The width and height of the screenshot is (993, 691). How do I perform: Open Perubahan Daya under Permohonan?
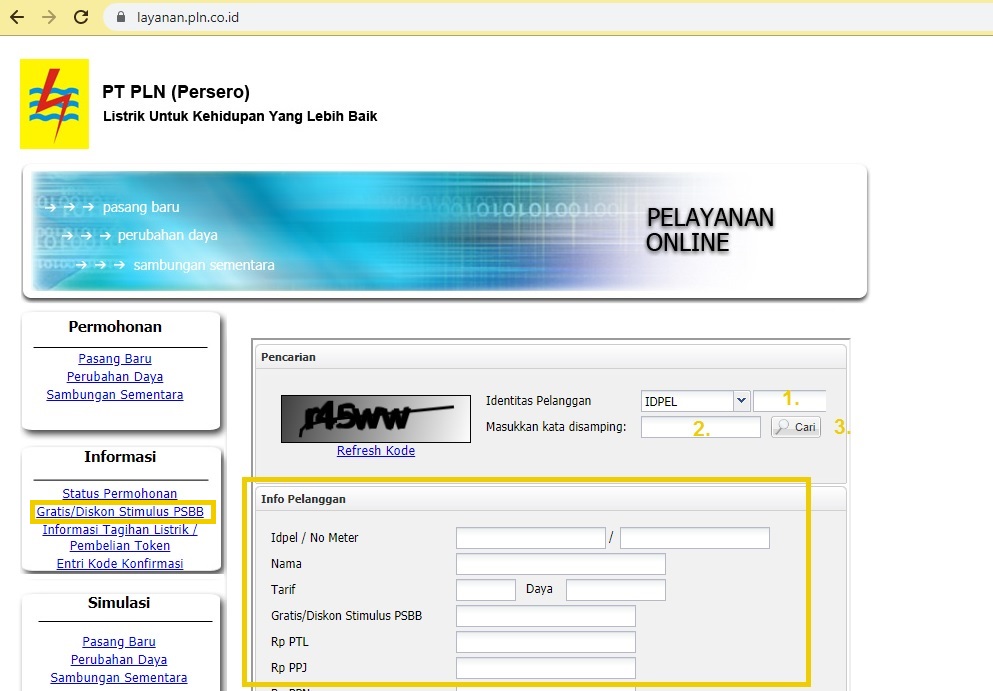pyautogui.click(x=115, y=377)
